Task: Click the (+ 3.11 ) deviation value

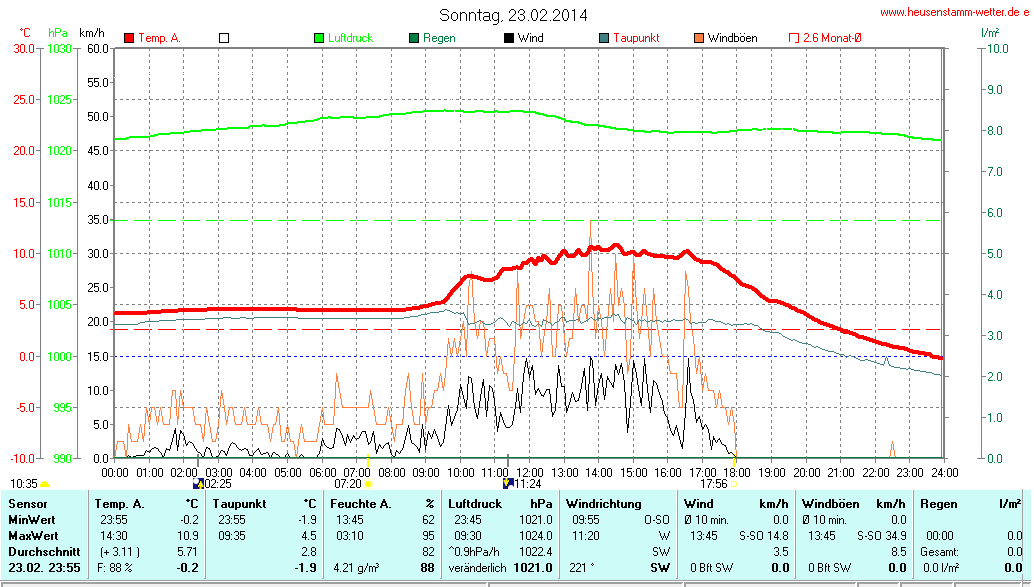Action: point(119,551)
